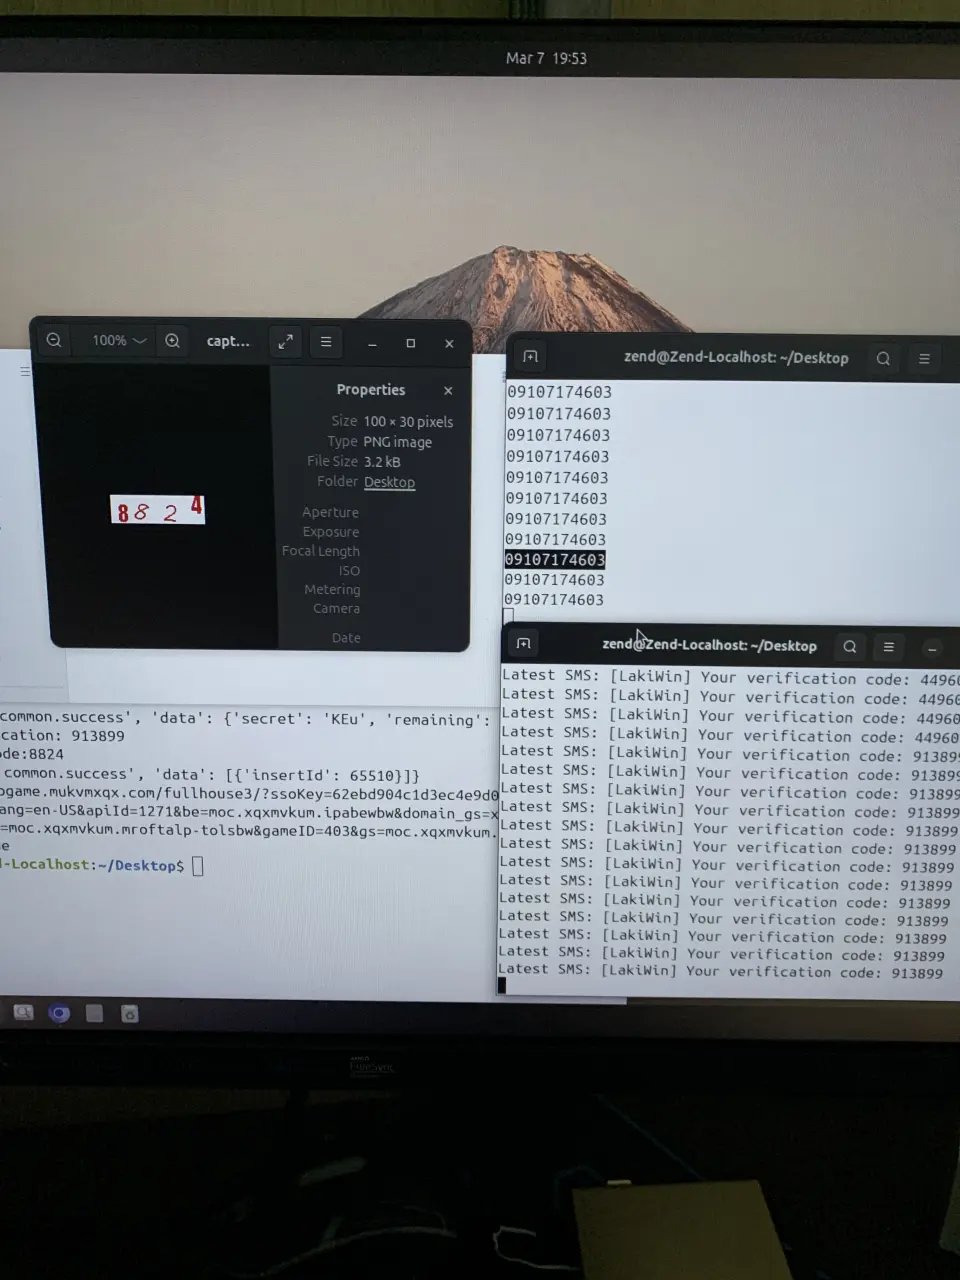Open the Desktop folder link
The width and height of the screenshot is (960, 1280).
[389, 482]
